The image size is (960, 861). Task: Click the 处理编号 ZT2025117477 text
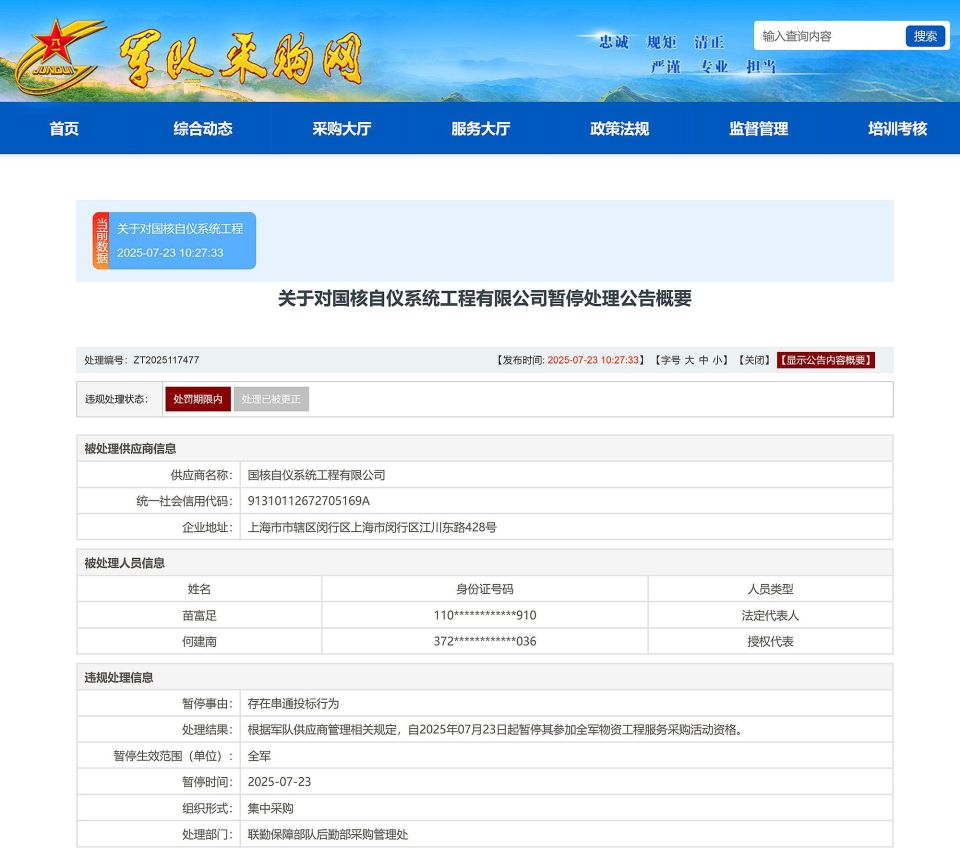(x=142, y=360)
